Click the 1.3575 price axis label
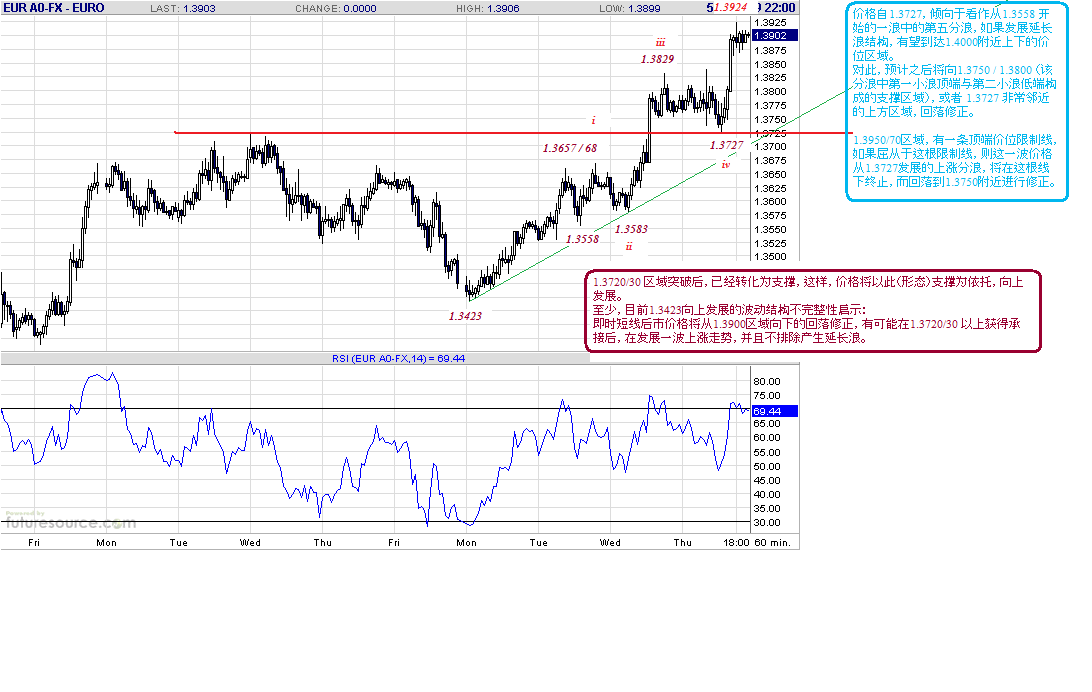Viewport: 1092px width, 692px height. pyautogui.click(x=770, y=215)
